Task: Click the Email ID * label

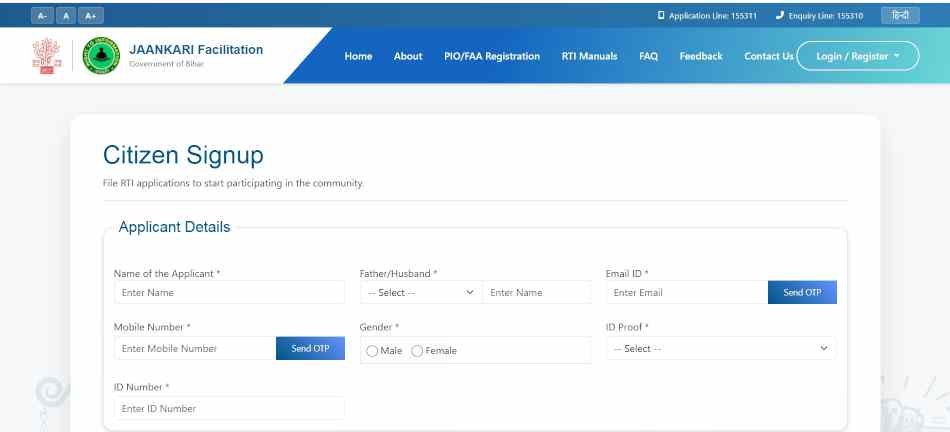Action: coord(627,274)
